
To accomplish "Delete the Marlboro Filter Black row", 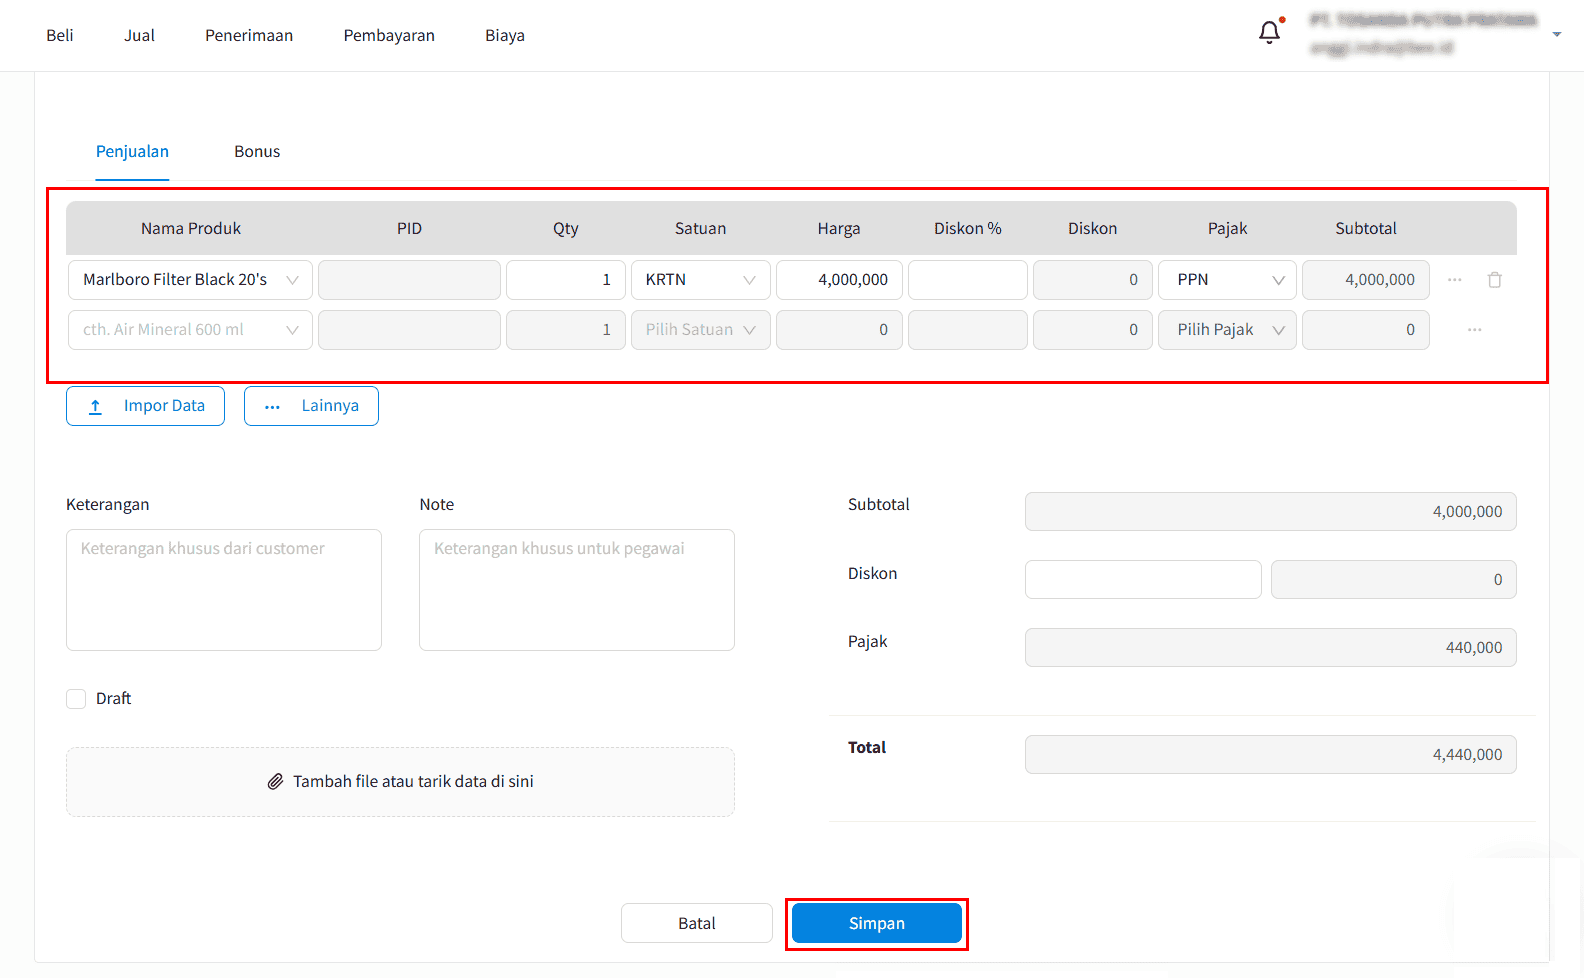I will coord(1495,280).
